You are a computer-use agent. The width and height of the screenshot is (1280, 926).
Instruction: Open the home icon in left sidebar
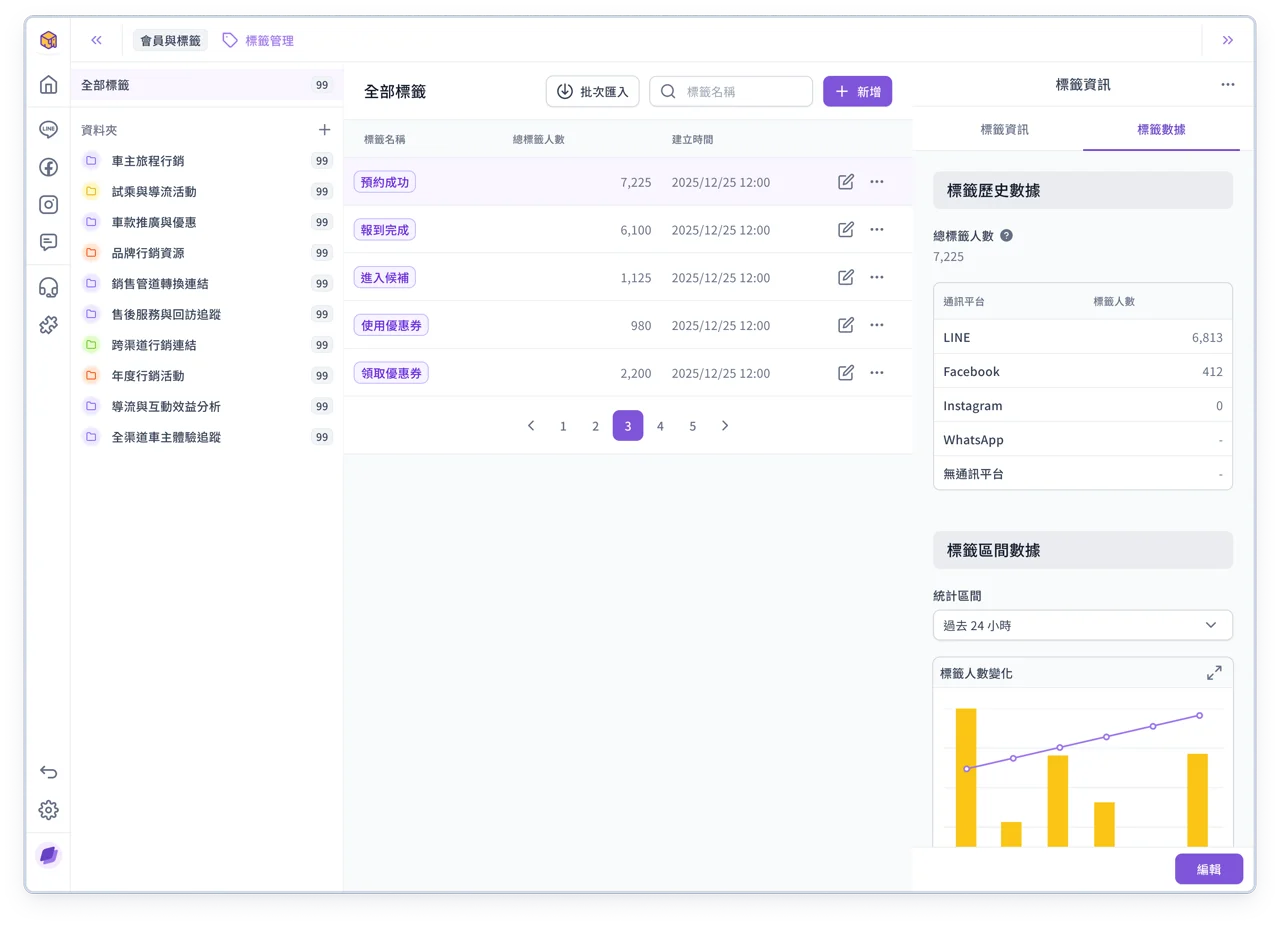[48, 85]
